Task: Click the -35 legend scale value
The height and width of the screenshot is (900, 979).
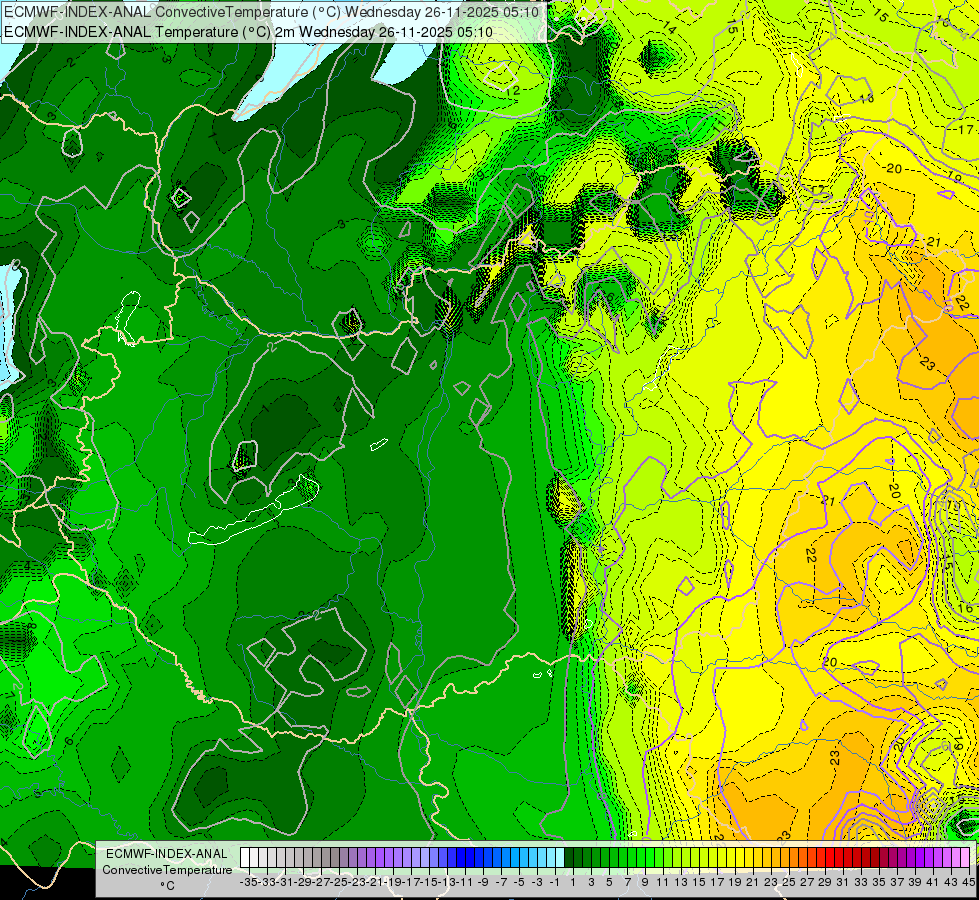Action: (248, 883)
